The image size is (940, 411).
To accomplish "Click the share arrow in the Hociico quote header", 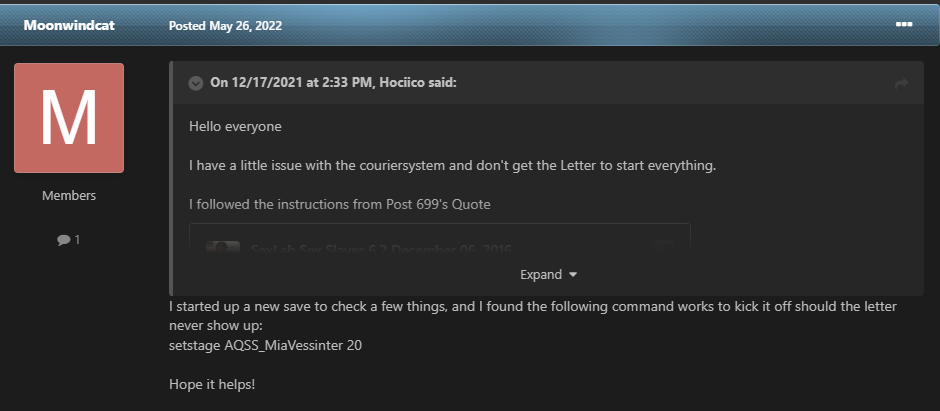I will [x=901, y=84].
